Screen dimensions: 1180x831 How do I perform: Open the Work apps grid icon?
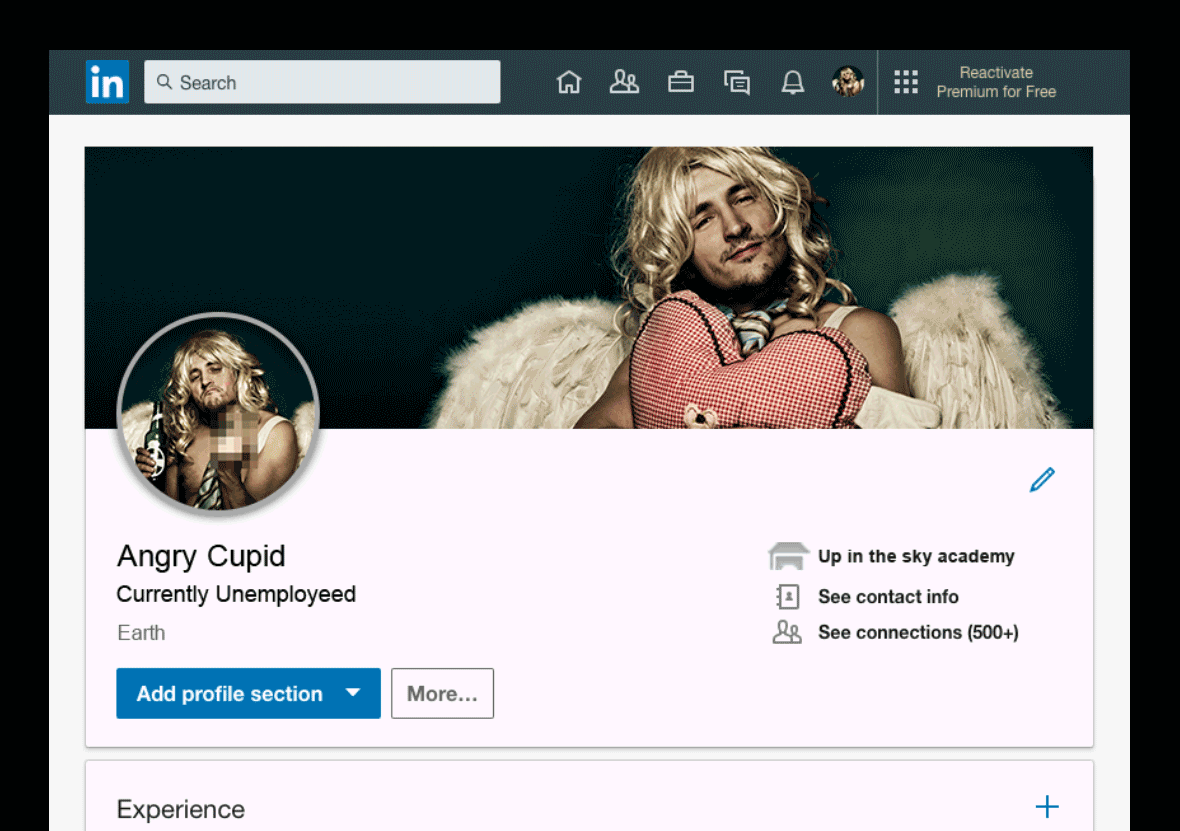pyautogui.click(x=906, y=82)
